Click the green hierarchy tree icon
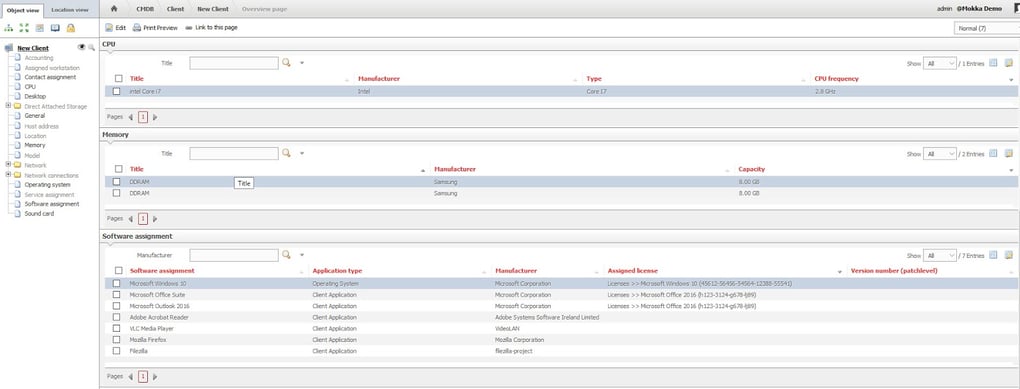This screenshot has height=389, width=1020. tap(8, 28)
